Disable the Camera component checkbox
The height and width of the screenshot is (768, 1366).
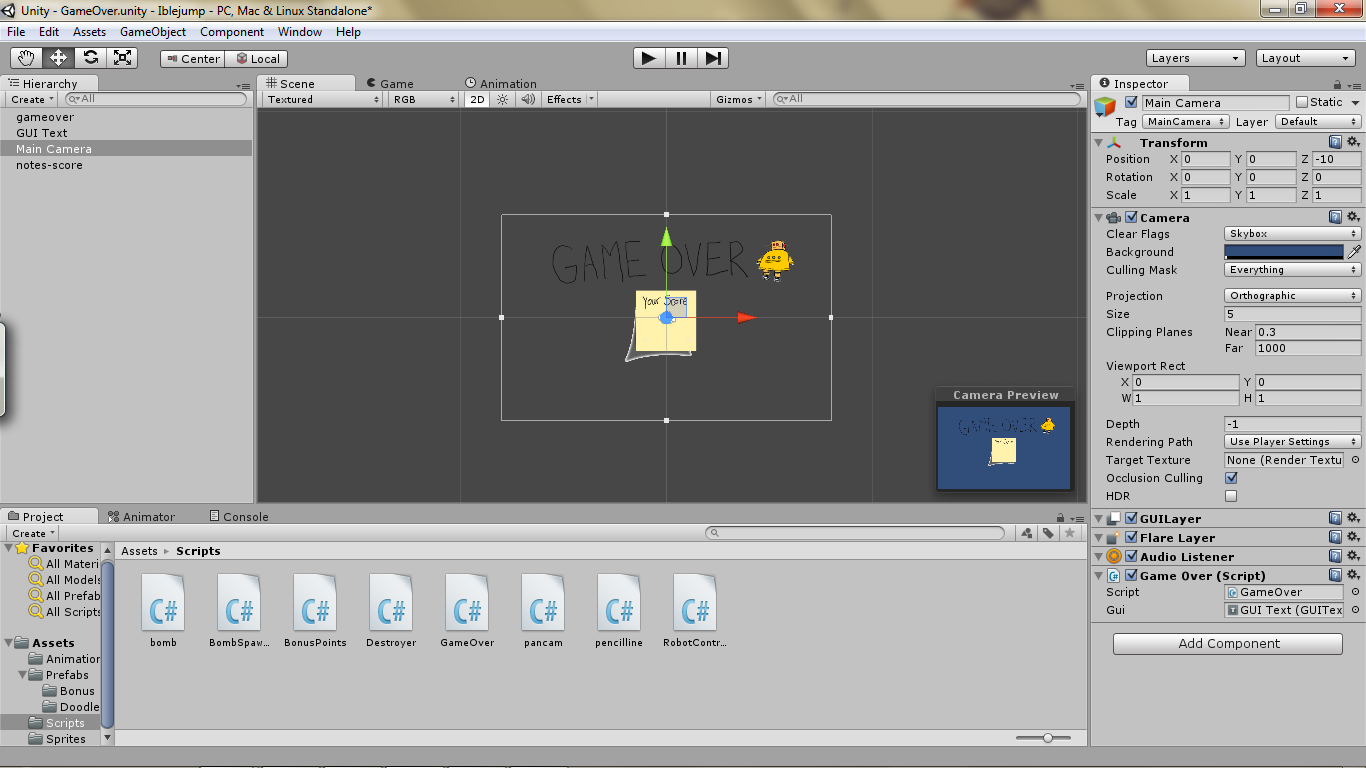[1131, 217]
